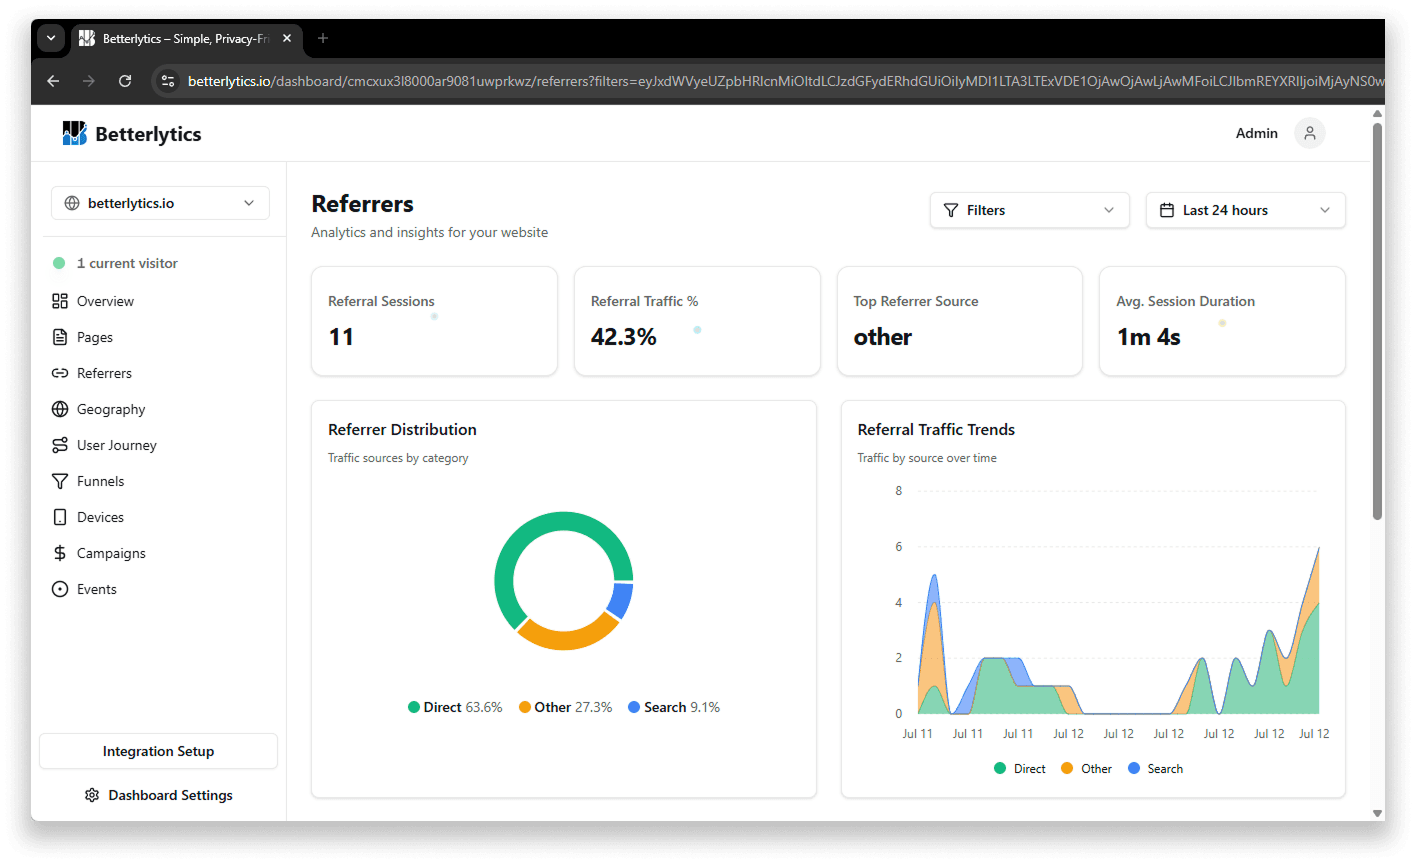Click the 1 current visitor text
This screenshot has width=1416, height=864.
[127, 263]
